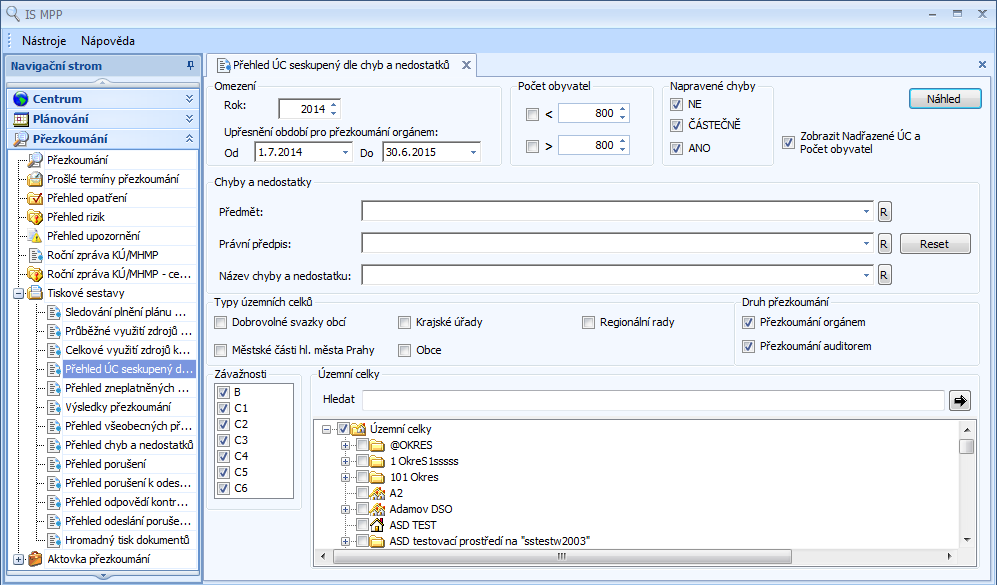The width and height of the screenshot is (997, 585).
Task: Select Přehled chyb a nedostatků report
Action: pyautogui.click(x=129, y=445)
